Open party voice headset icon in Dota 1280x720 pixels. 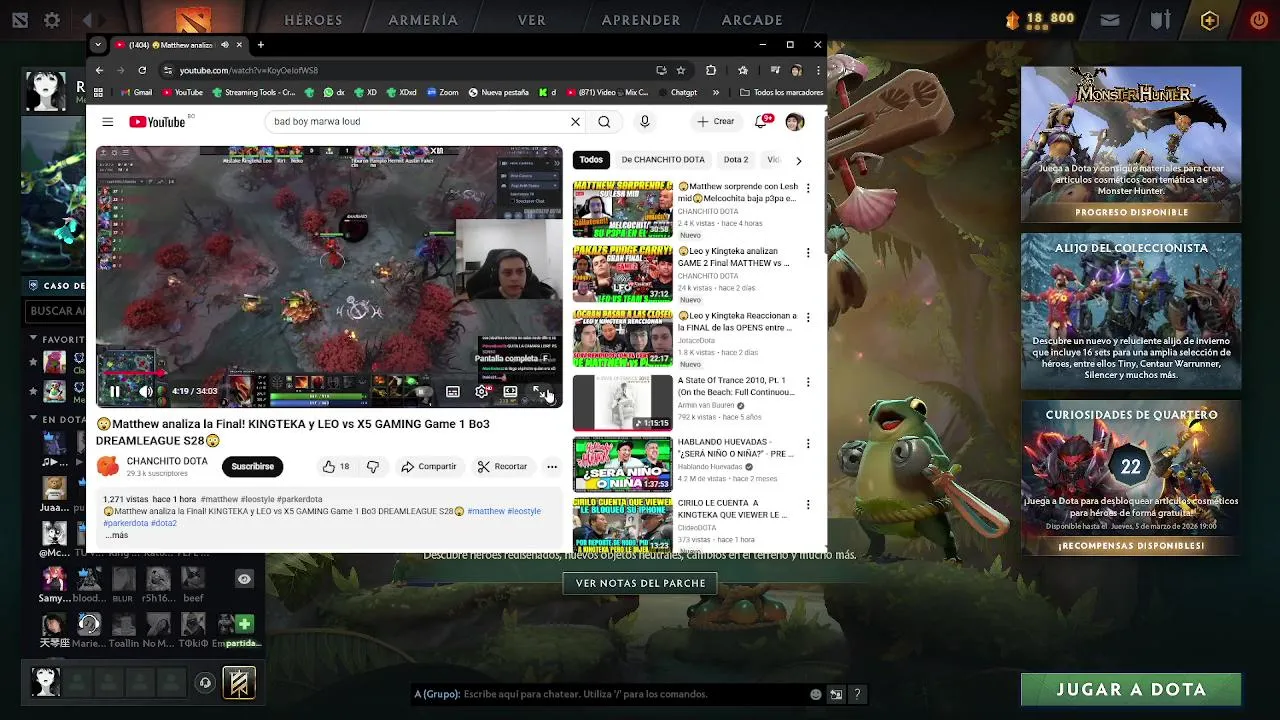click(205, 683)
